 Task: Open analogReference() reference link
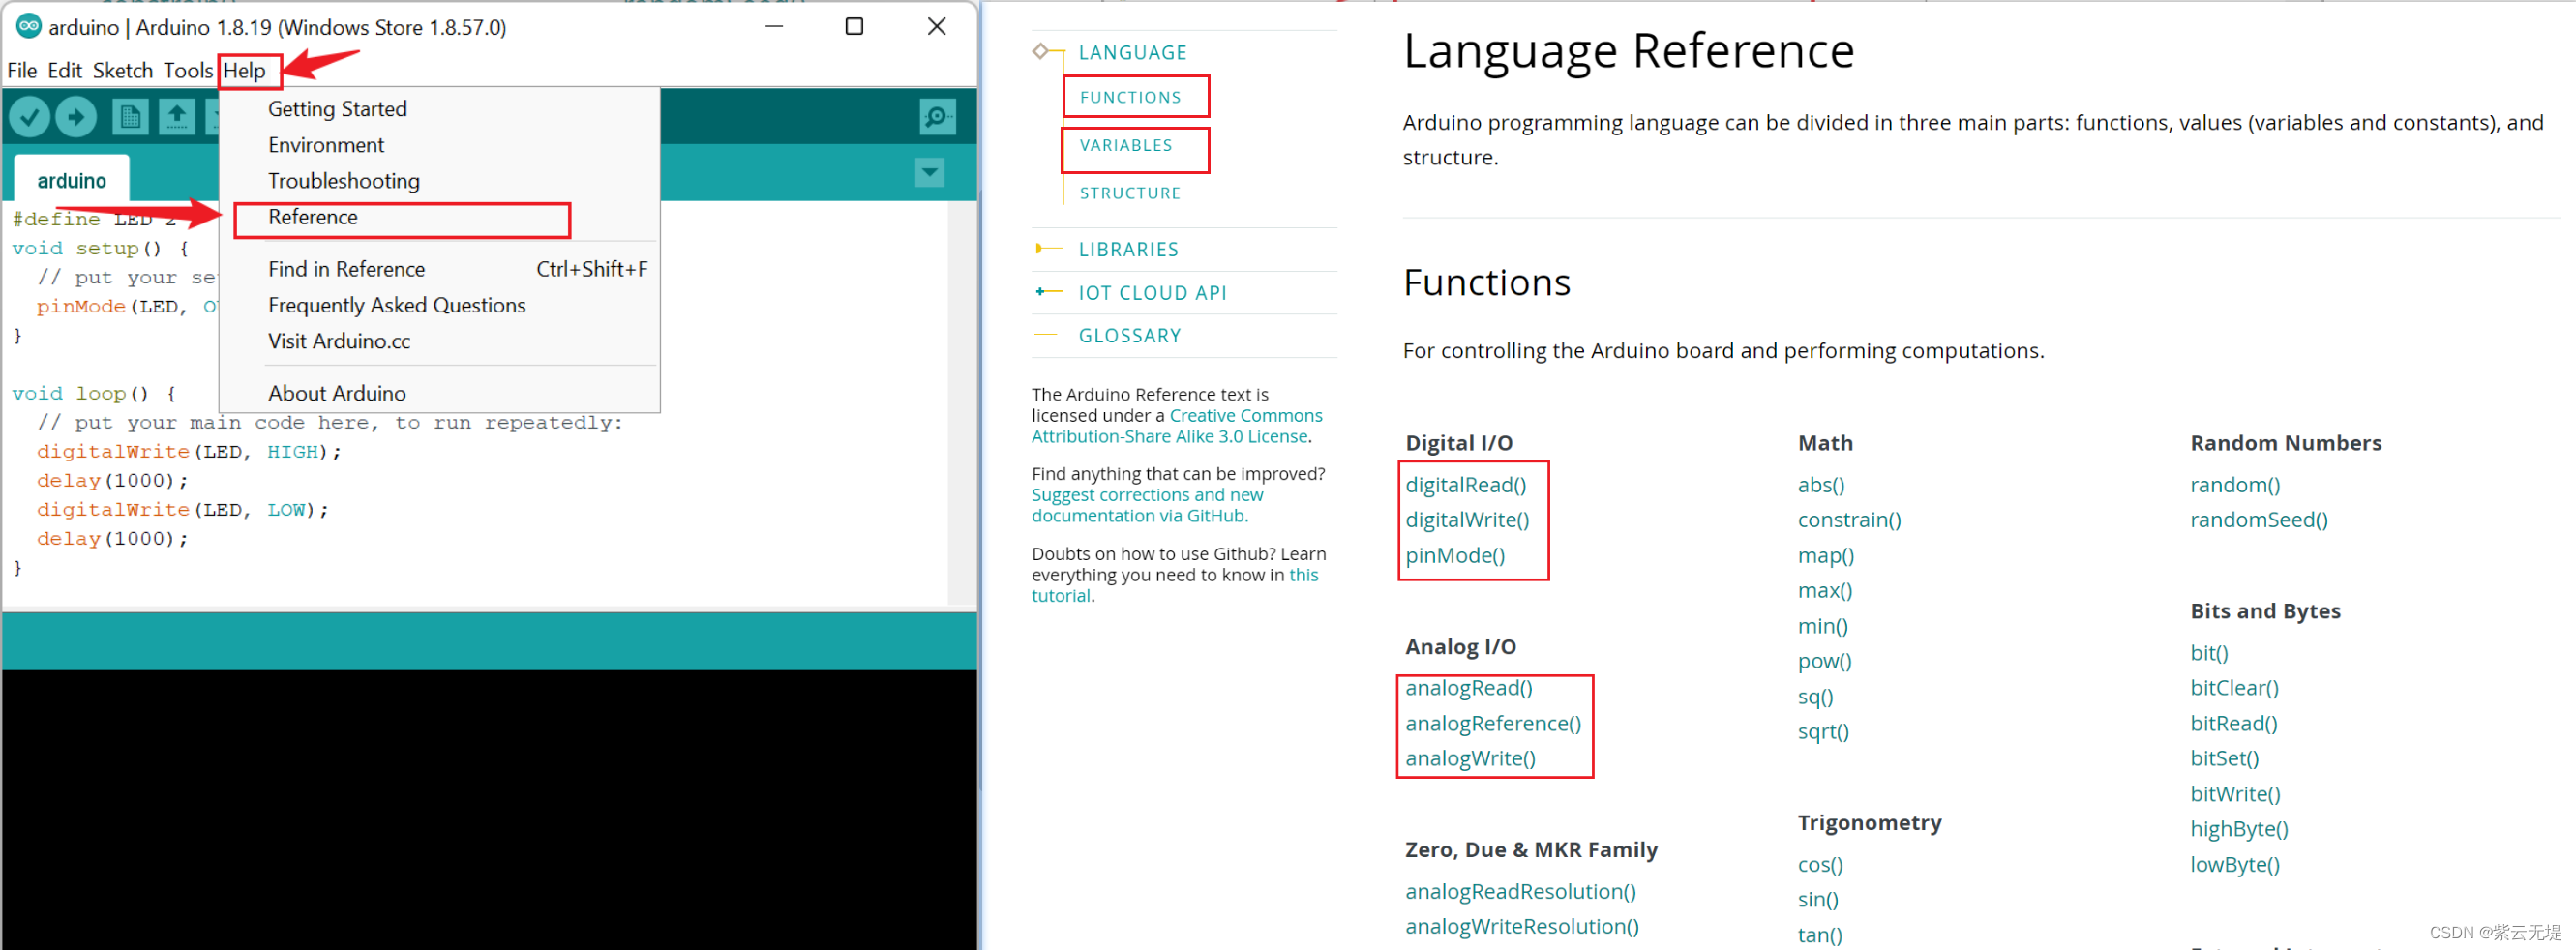(x=1493, y=722)
